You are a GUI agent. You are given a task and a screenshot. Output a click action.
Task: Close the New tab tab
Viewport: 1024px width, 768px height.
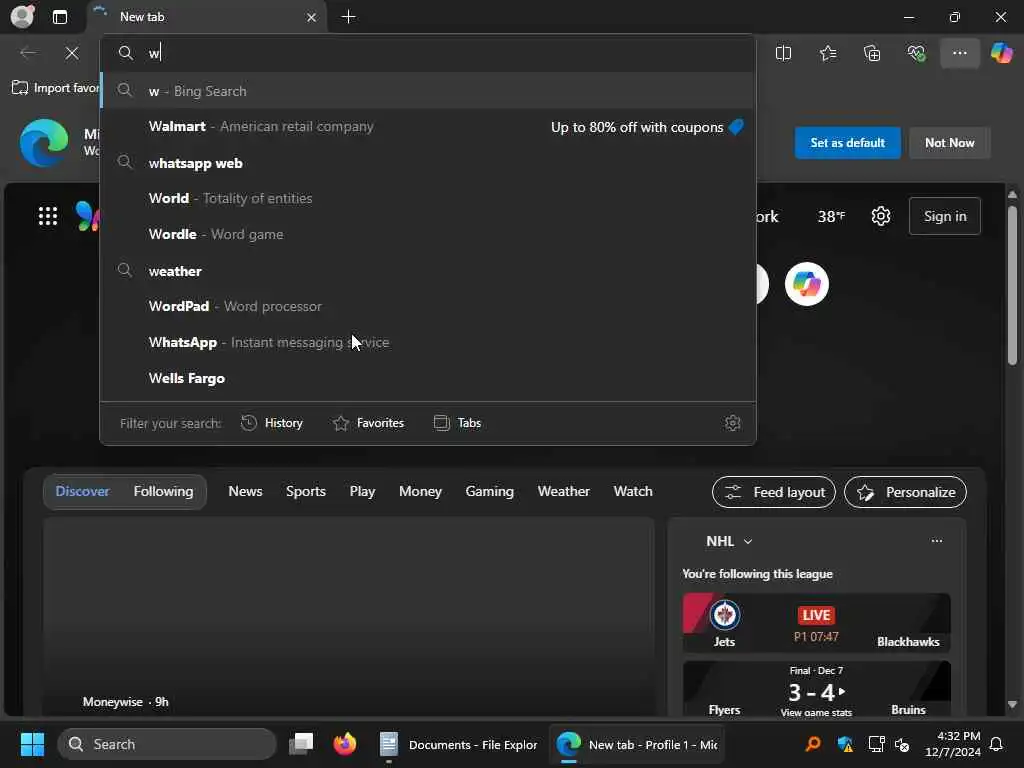point(312,18)
